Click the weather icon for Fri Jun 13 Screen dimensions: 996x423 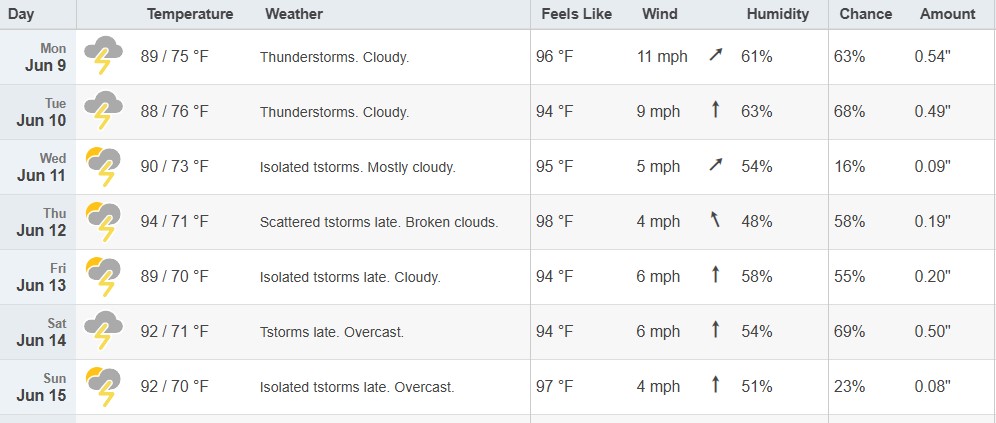tap(104, 276)
